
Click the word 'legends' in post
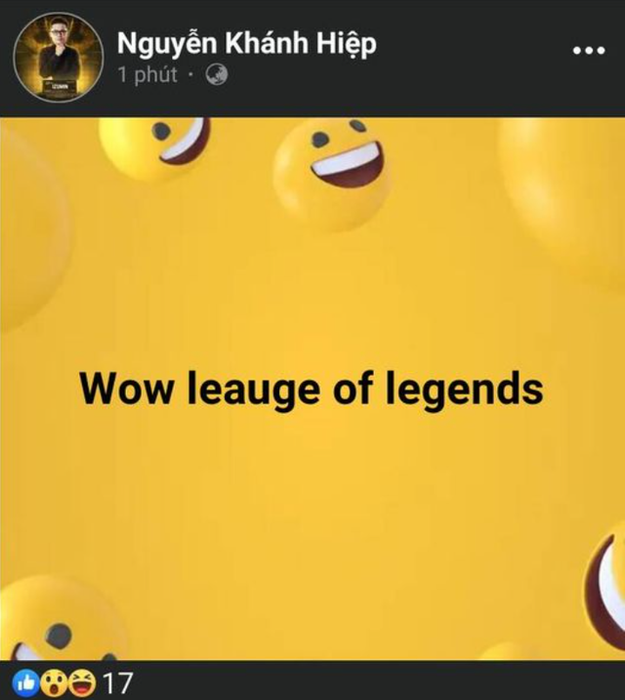pyautogui.click(x=464, y=389)
